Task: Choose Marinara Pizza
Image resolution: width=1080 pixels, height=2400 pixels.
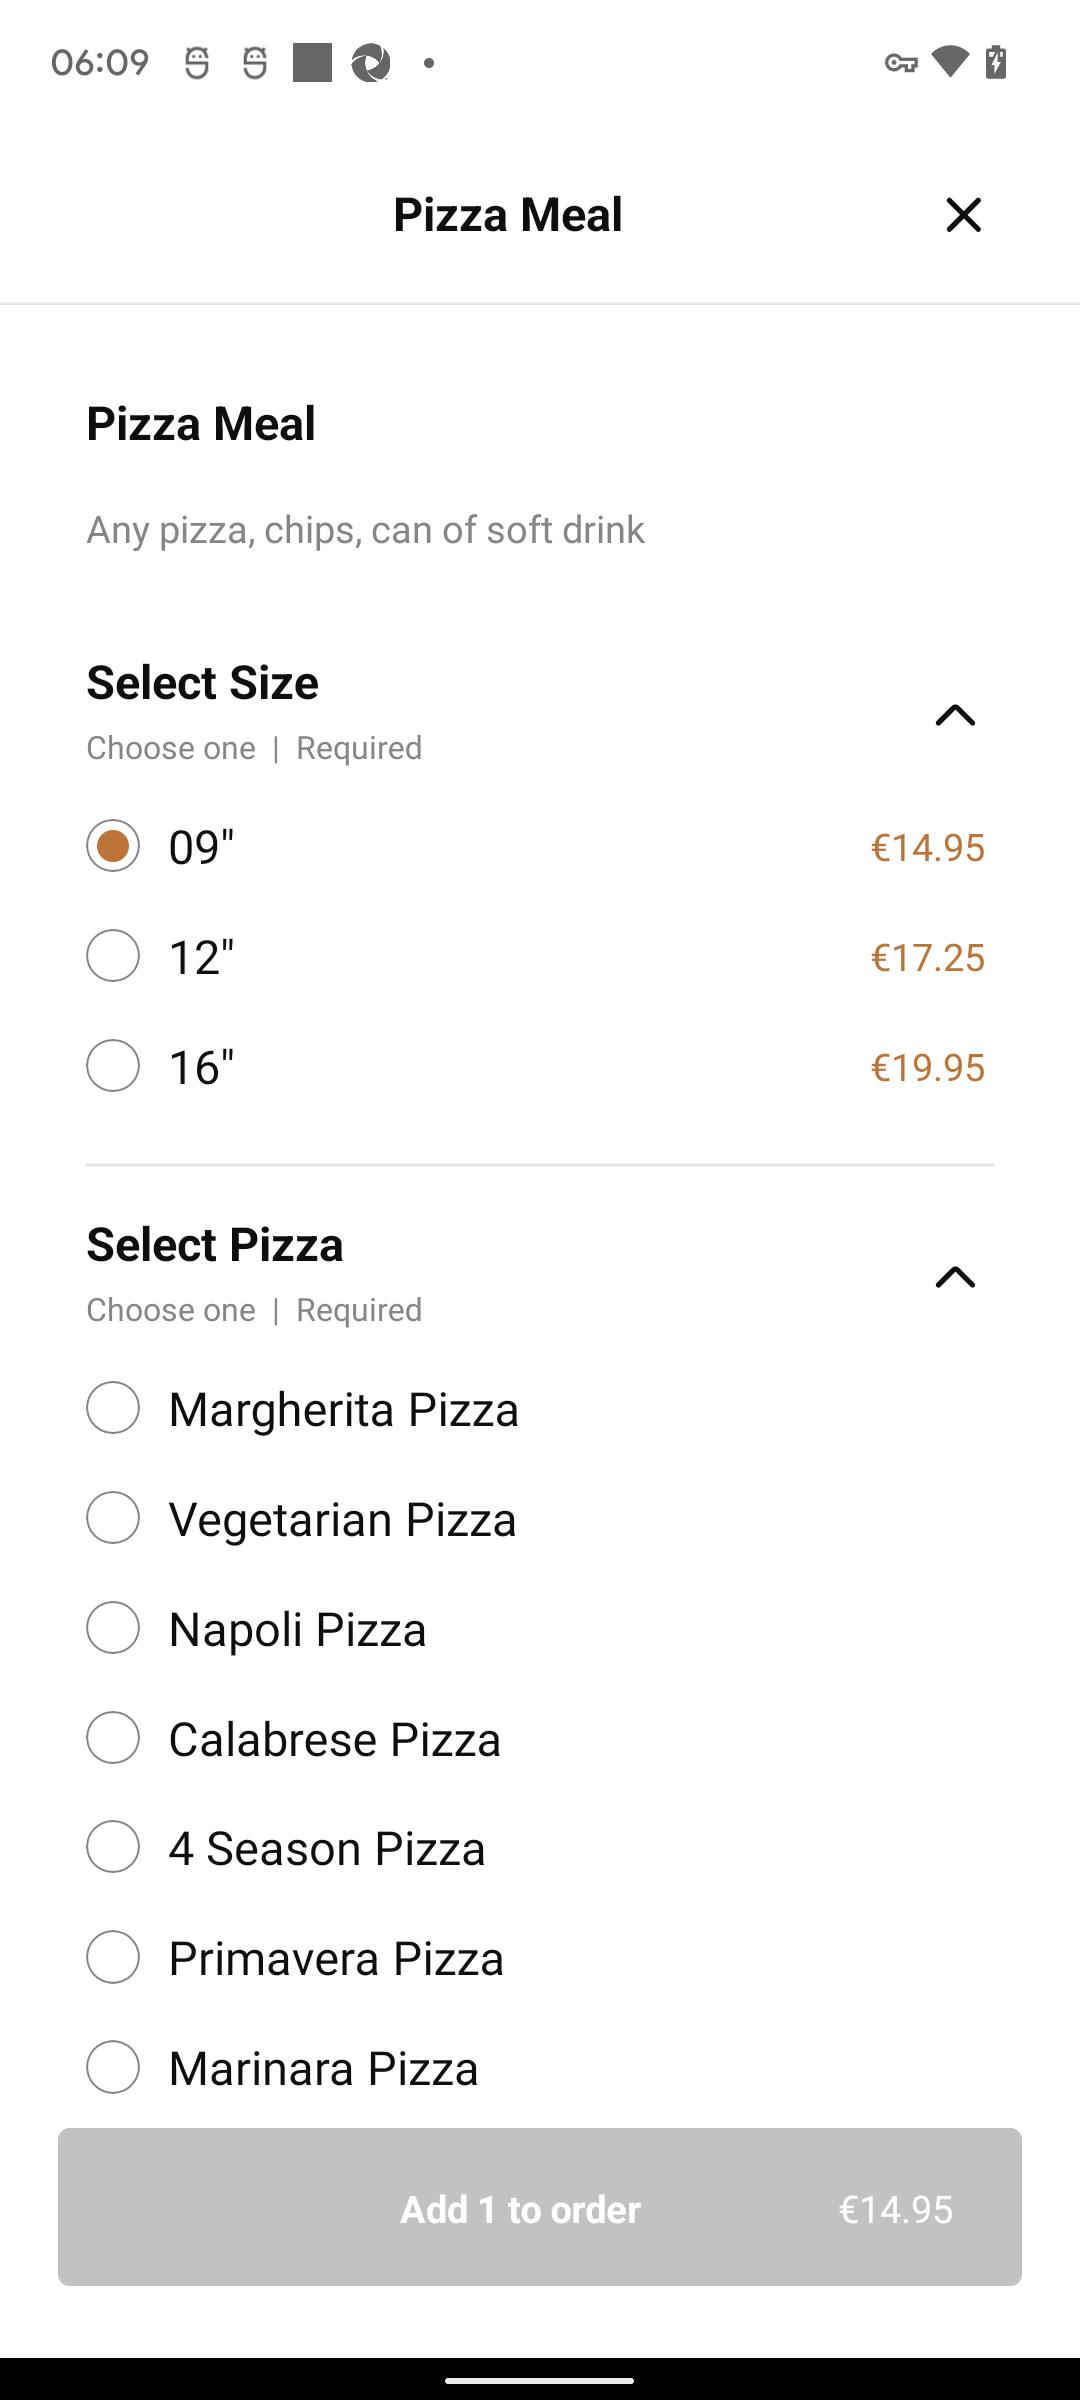Action: pos(113,2067)
